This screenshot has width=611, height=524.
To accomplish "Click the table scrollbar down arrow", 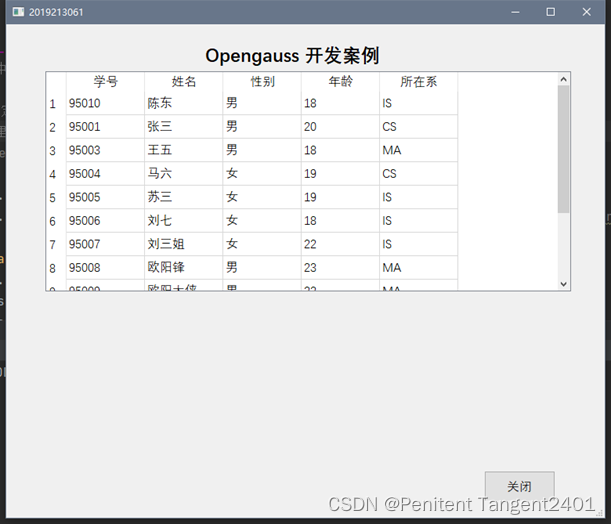I will [x=563, y=284].
